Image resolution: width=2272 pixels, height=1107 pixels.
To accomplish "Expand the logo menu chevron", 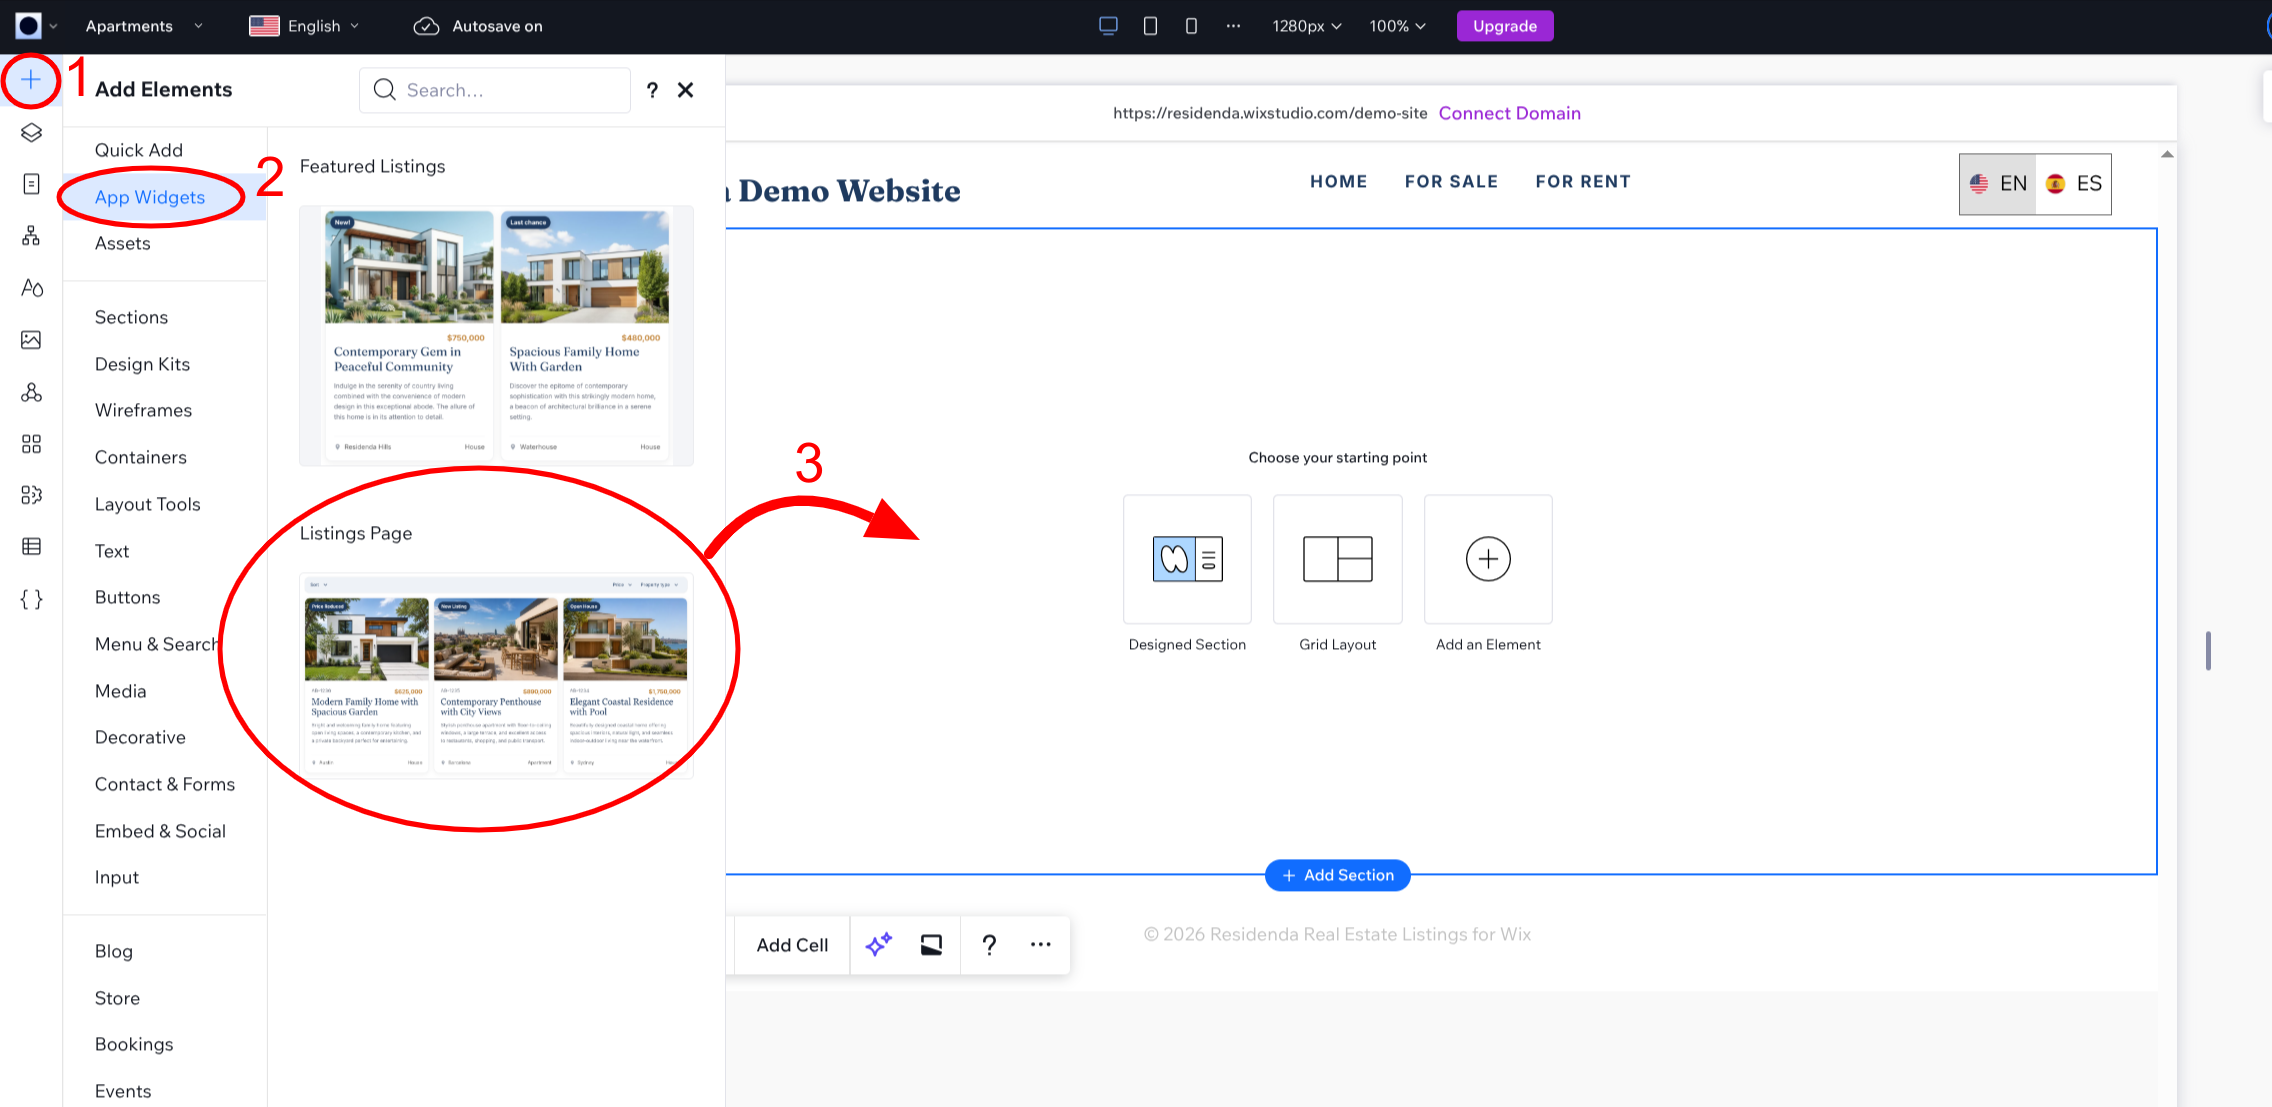I will tap(54, 26).
